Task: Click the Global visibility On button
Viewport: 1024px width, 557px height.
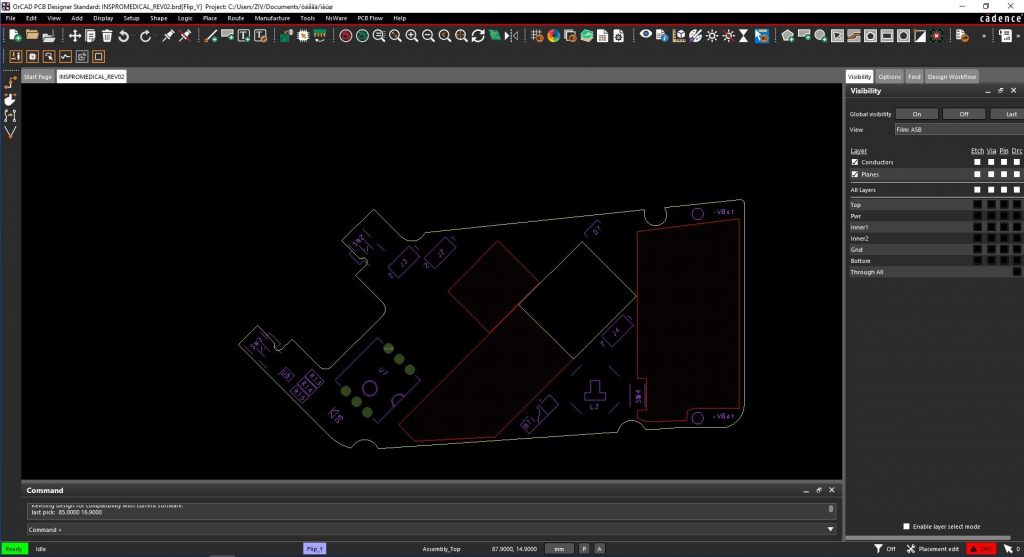Action: 916,114
